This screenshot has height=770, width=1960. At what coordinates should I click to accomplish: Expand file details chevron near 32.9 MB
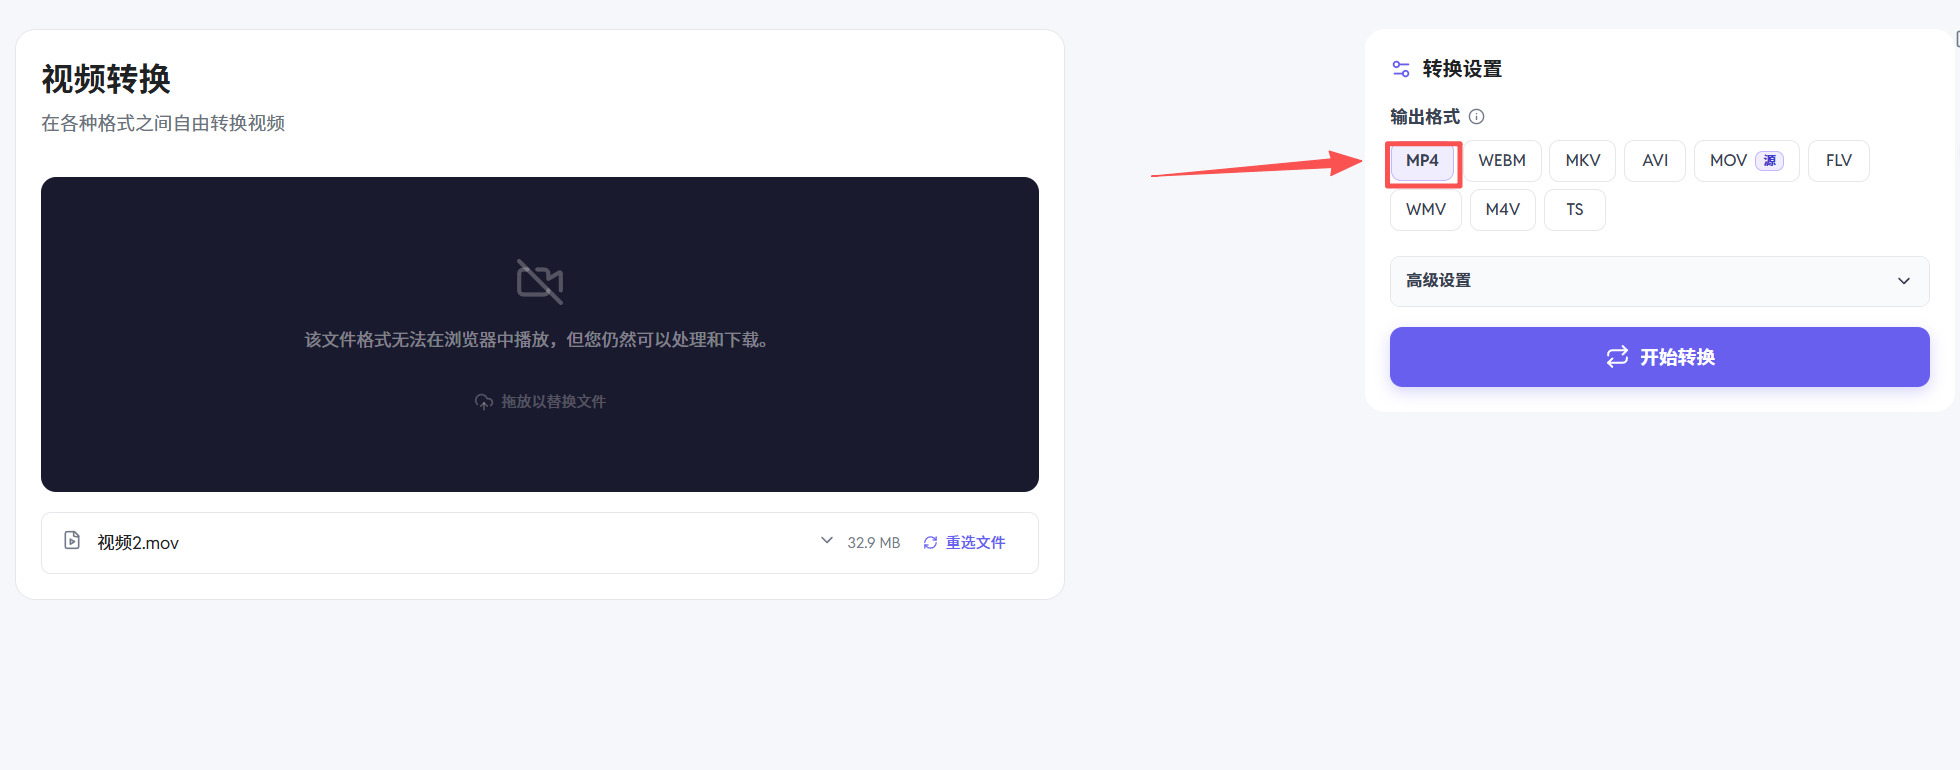(827, 540)
